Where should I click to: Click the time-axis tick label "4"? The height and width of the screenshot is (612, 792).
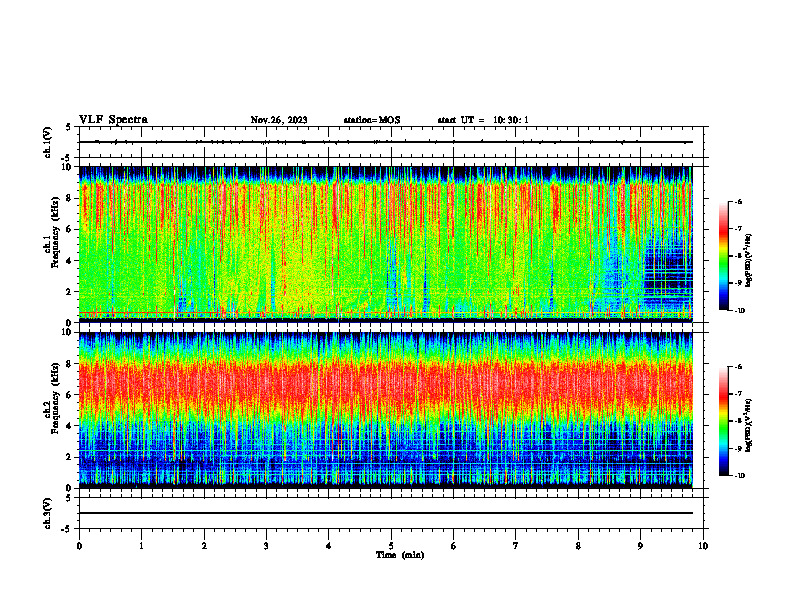point(329,546)
